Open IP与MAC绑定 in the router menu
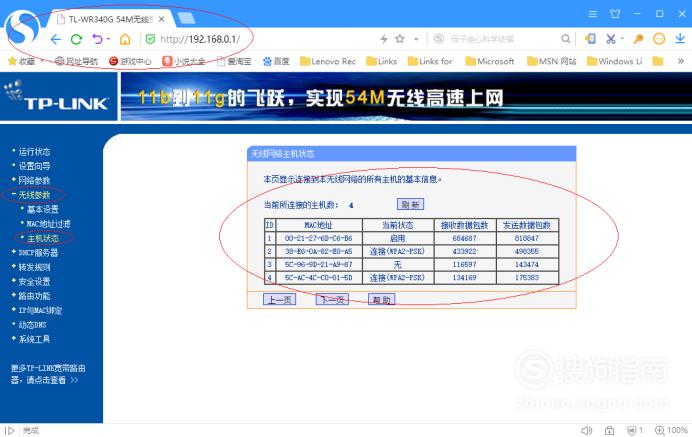Image resolution: width=692 pixels, height=437 pixels. point(40,310)
